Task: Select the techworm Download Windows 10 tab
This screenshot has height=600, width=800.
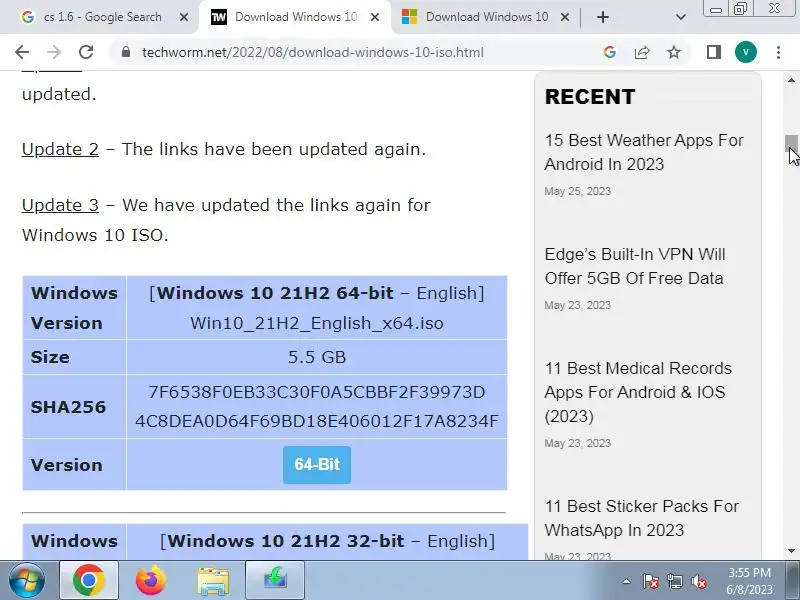Action: pyautogui.click(x=295, y=17)
